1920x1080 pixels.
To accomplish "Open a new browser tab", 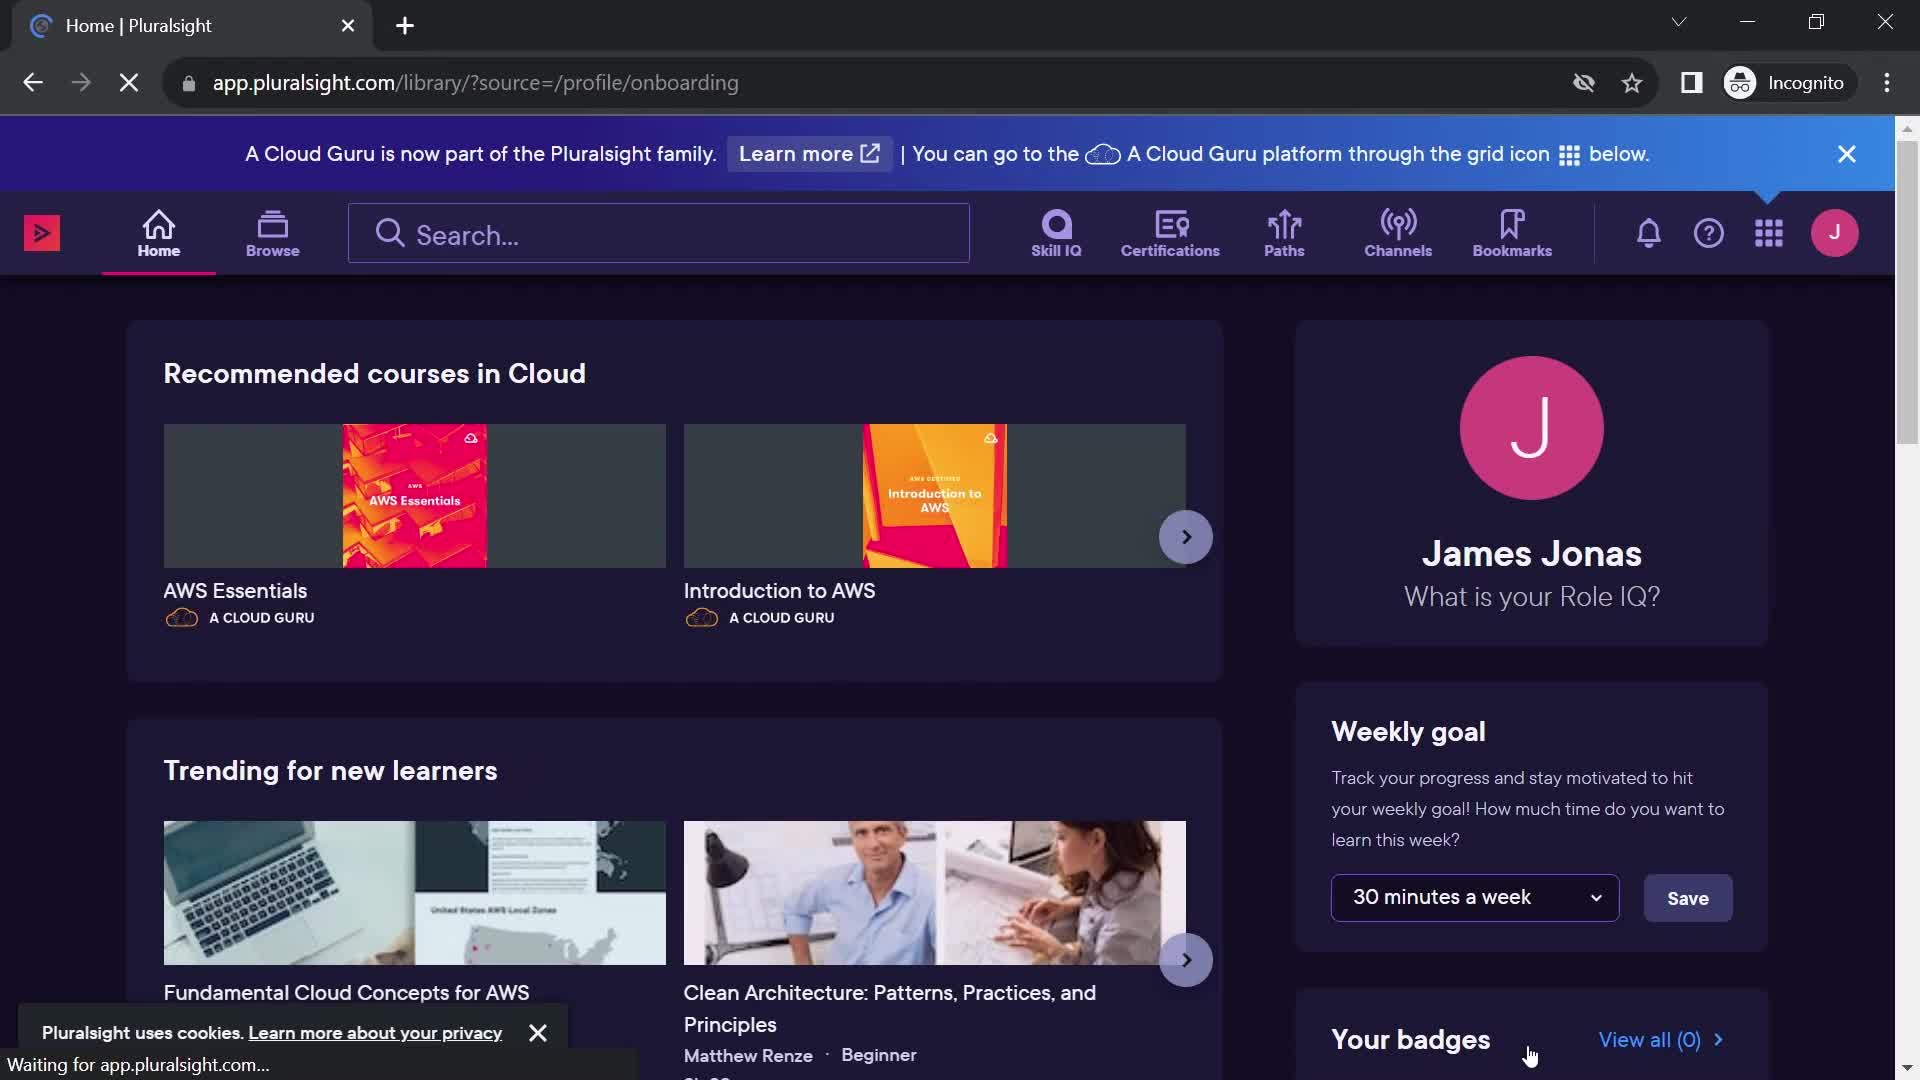I will pyautogui.click(x=405, y=26).
